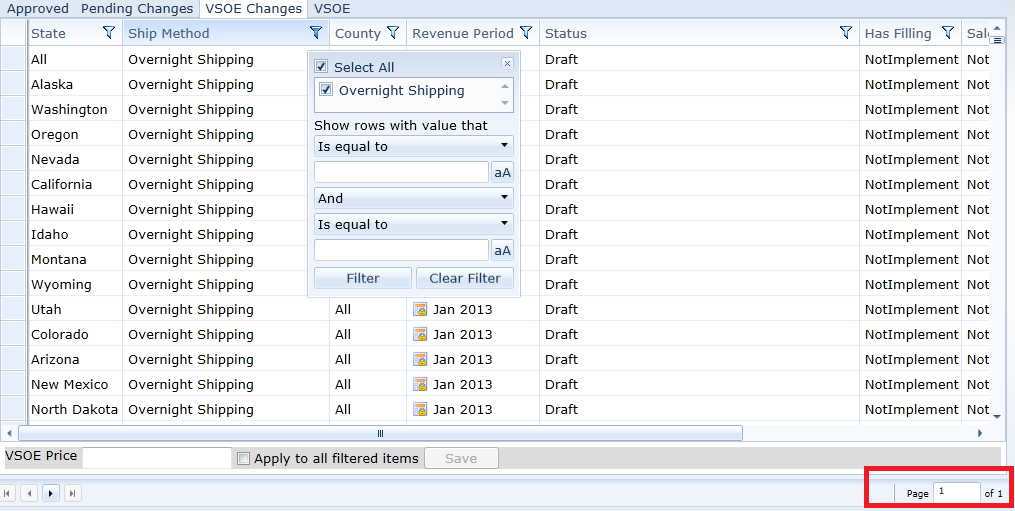Screen dimensions: 1015x511
Task: Open County column filter funnel
Action: tap(393, 33)
